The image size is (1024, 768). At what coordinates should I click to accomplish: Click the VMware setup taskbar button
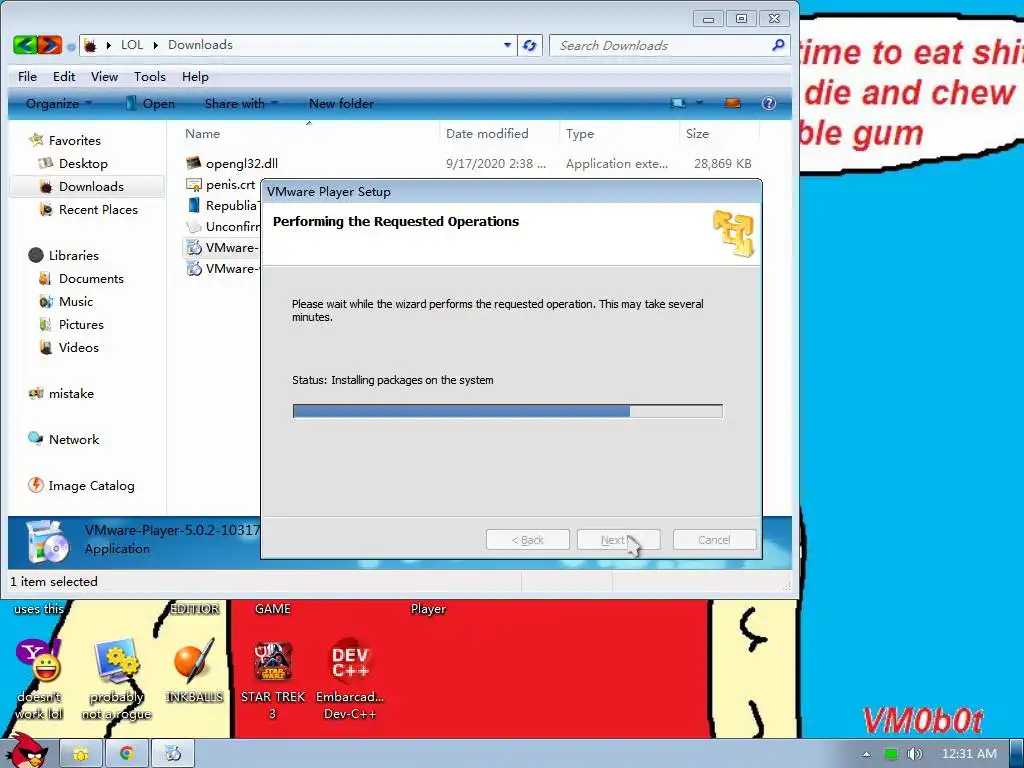[x=172, y=754]
